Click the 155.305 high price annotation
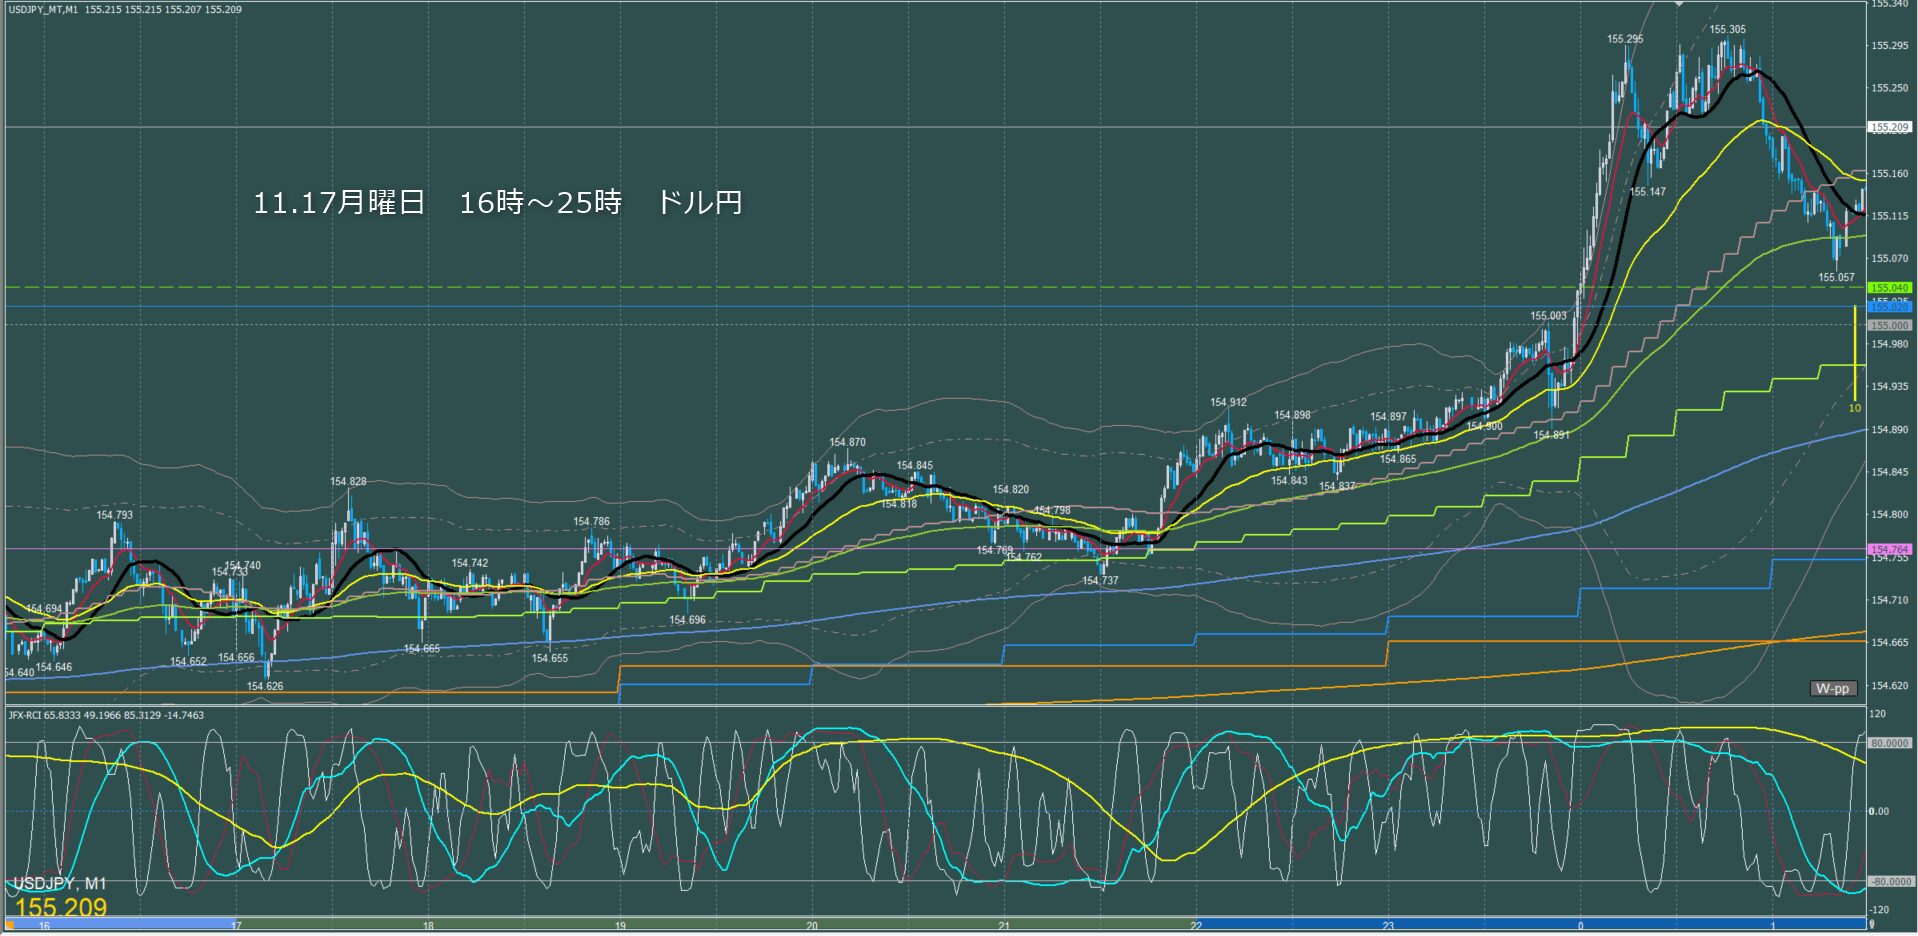The height and width of the screenshot is (936, 1918). coord(1727,30)
